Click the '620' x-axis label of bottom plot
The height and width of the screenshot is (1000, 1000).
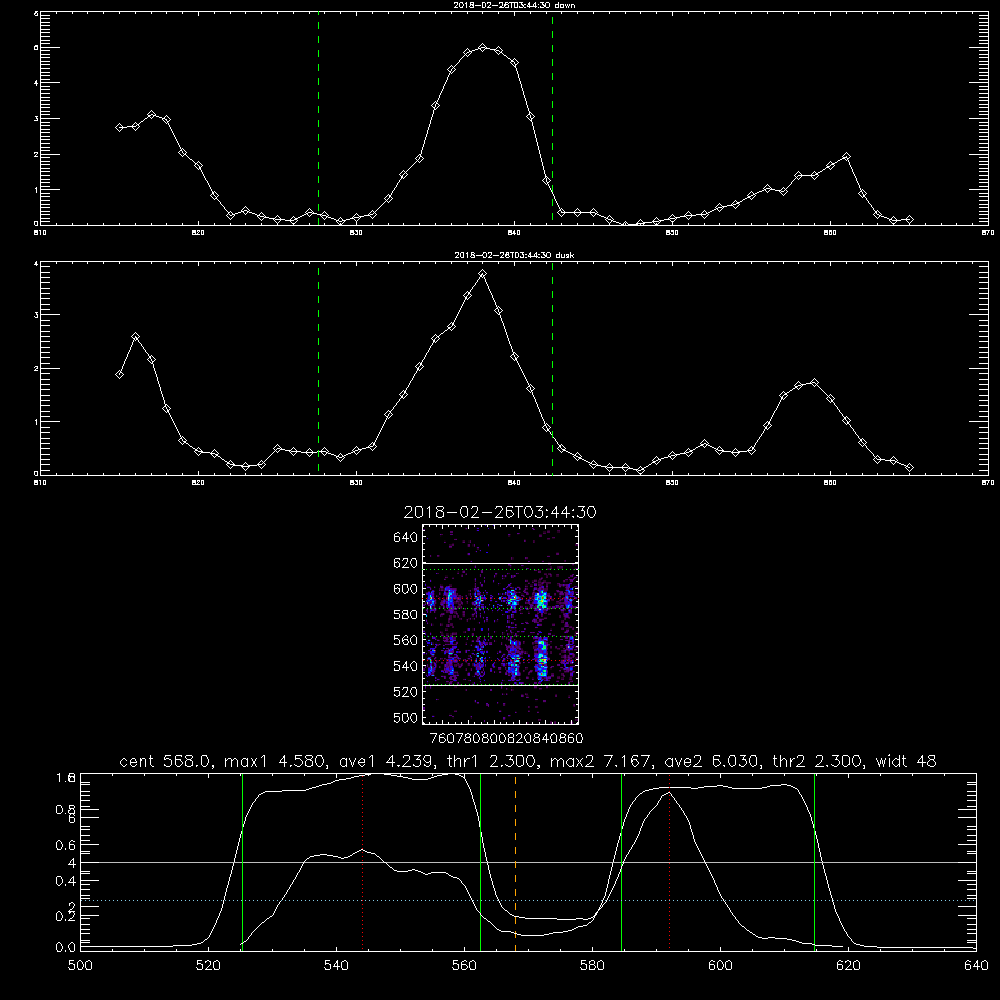click(848, 966)
